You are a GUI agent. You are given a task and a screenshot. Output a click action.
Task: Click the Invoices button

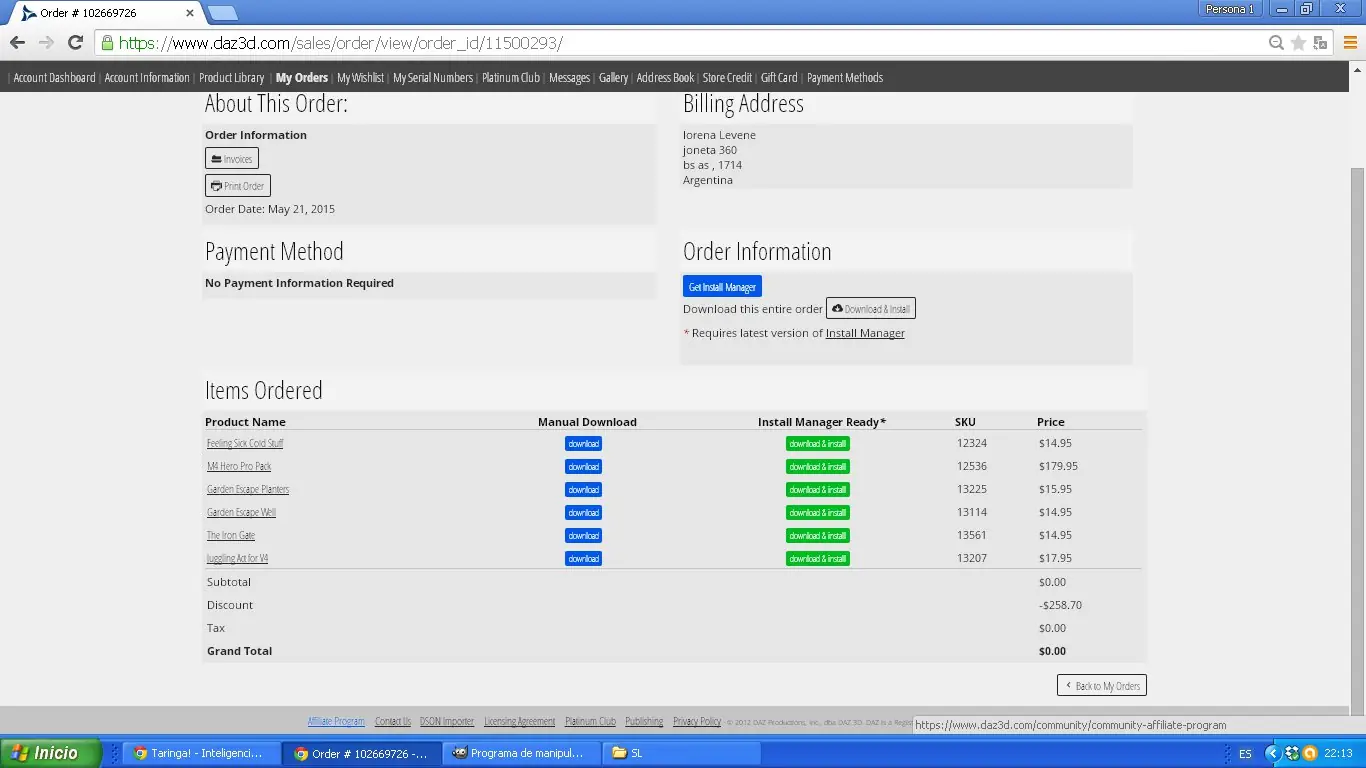click(x=232, y=158)
